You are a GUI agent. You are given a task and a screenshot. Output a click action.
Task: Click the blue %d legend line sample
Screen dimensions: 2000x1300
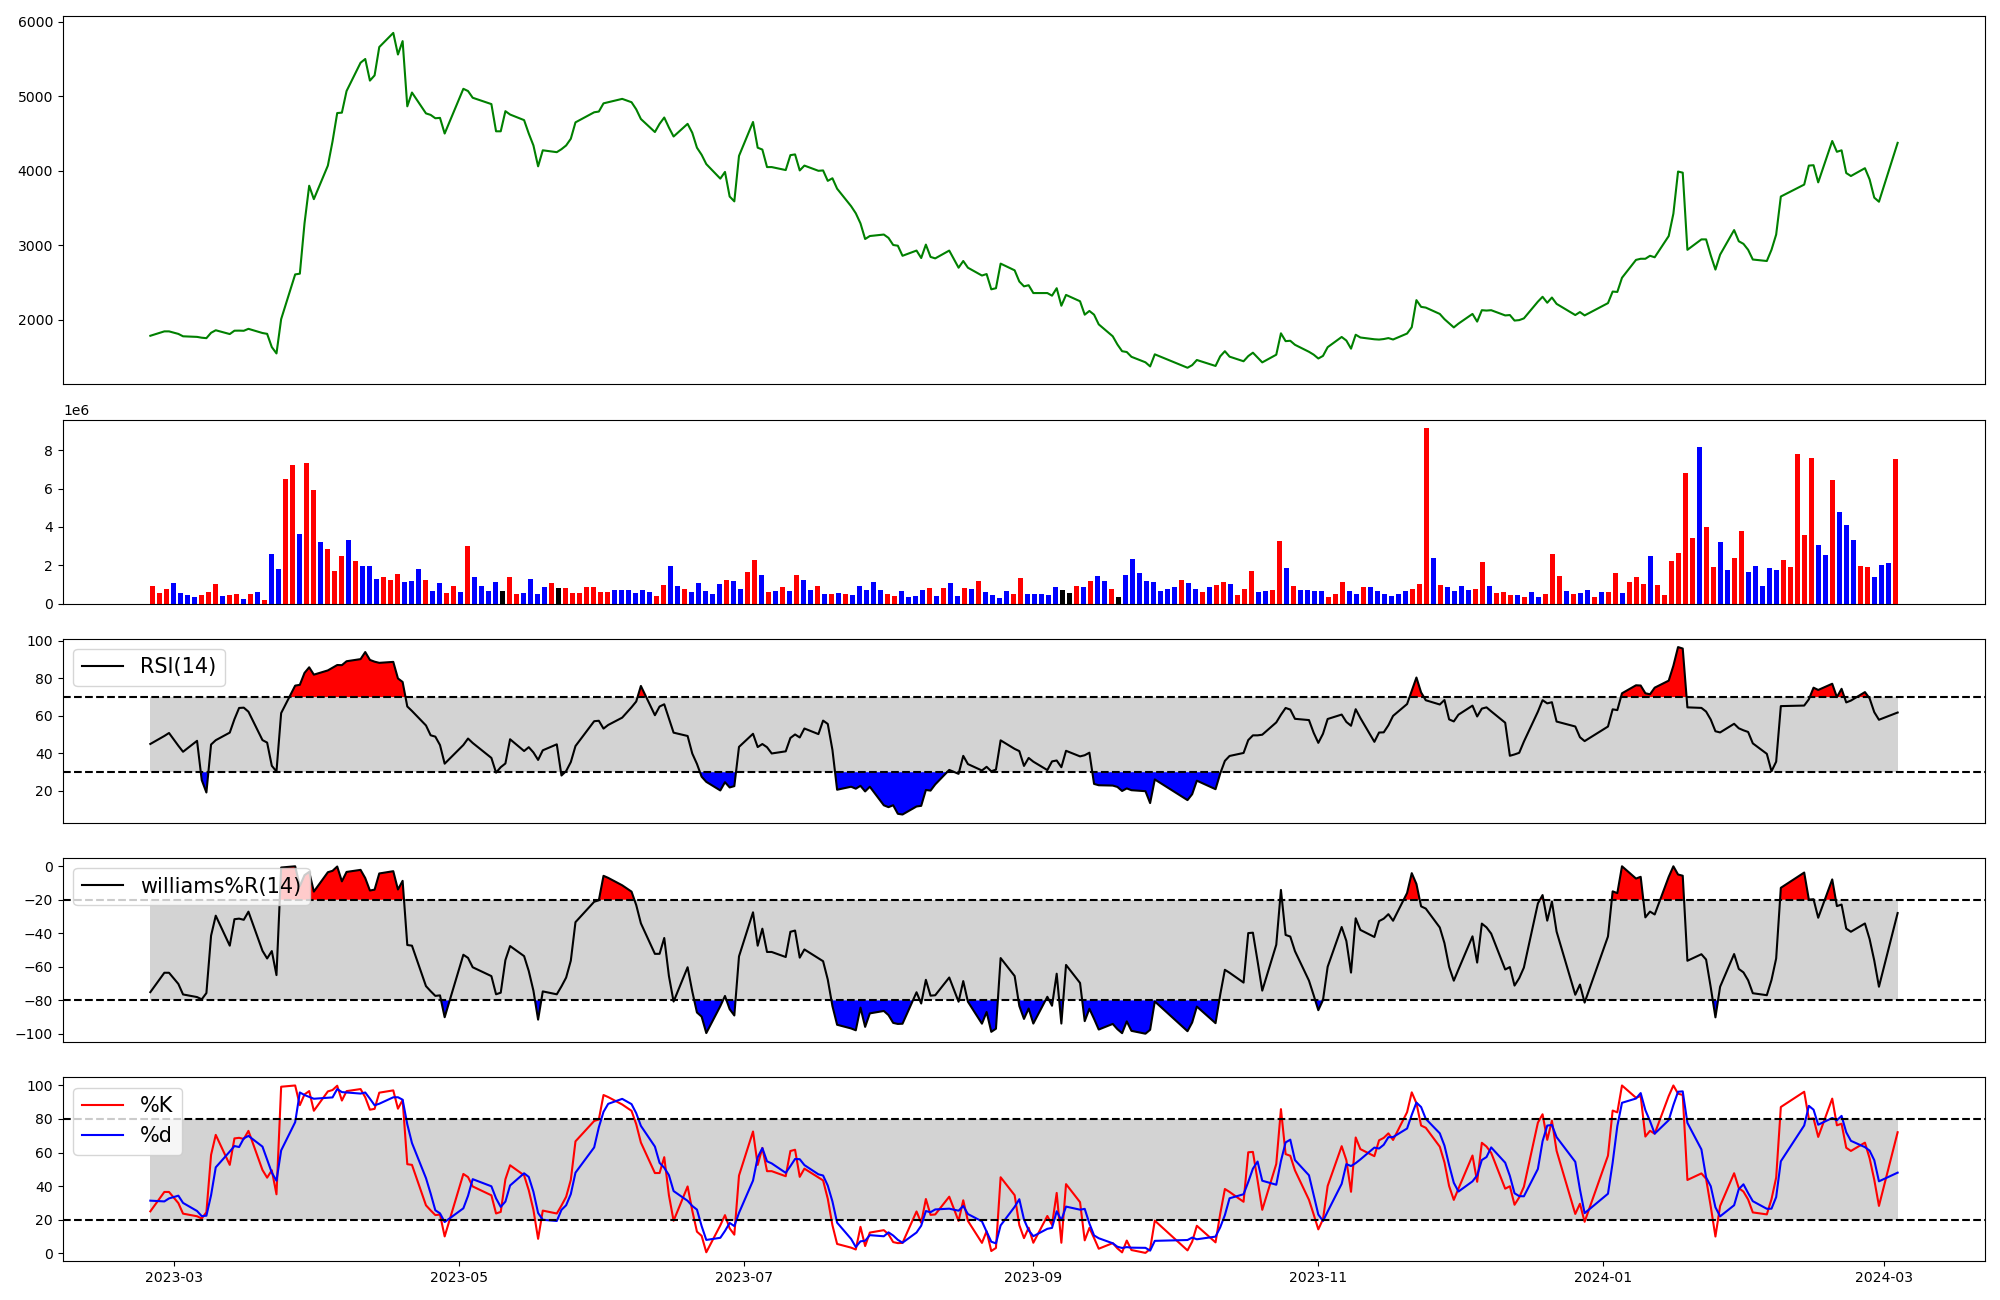pyautogui.click(x=102, y=1135)
